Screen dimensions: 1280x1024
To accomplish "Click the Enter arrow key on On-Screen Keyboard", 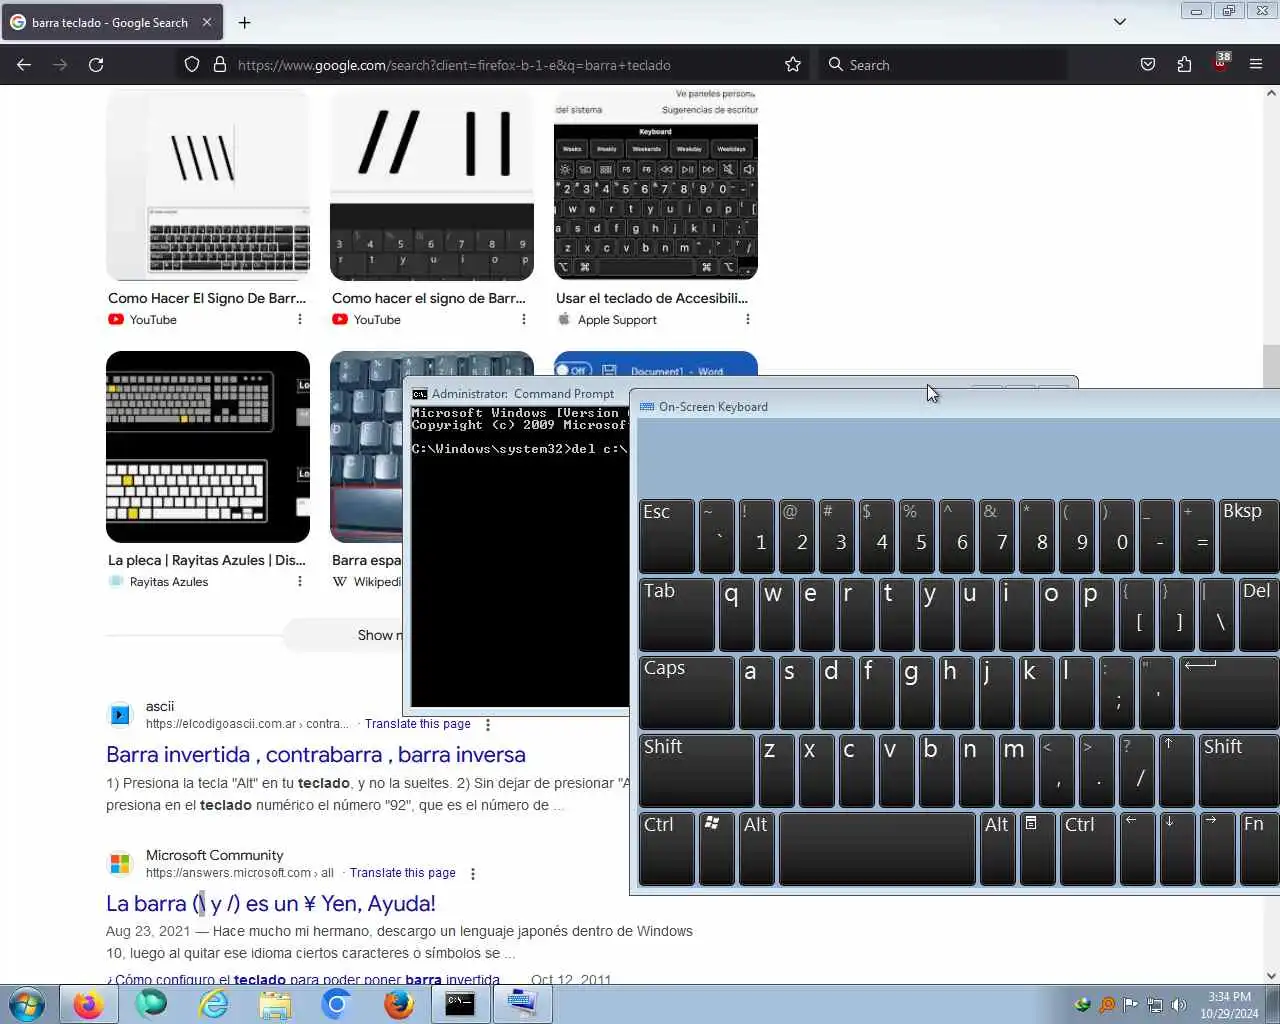I will tap(1229, 692).
